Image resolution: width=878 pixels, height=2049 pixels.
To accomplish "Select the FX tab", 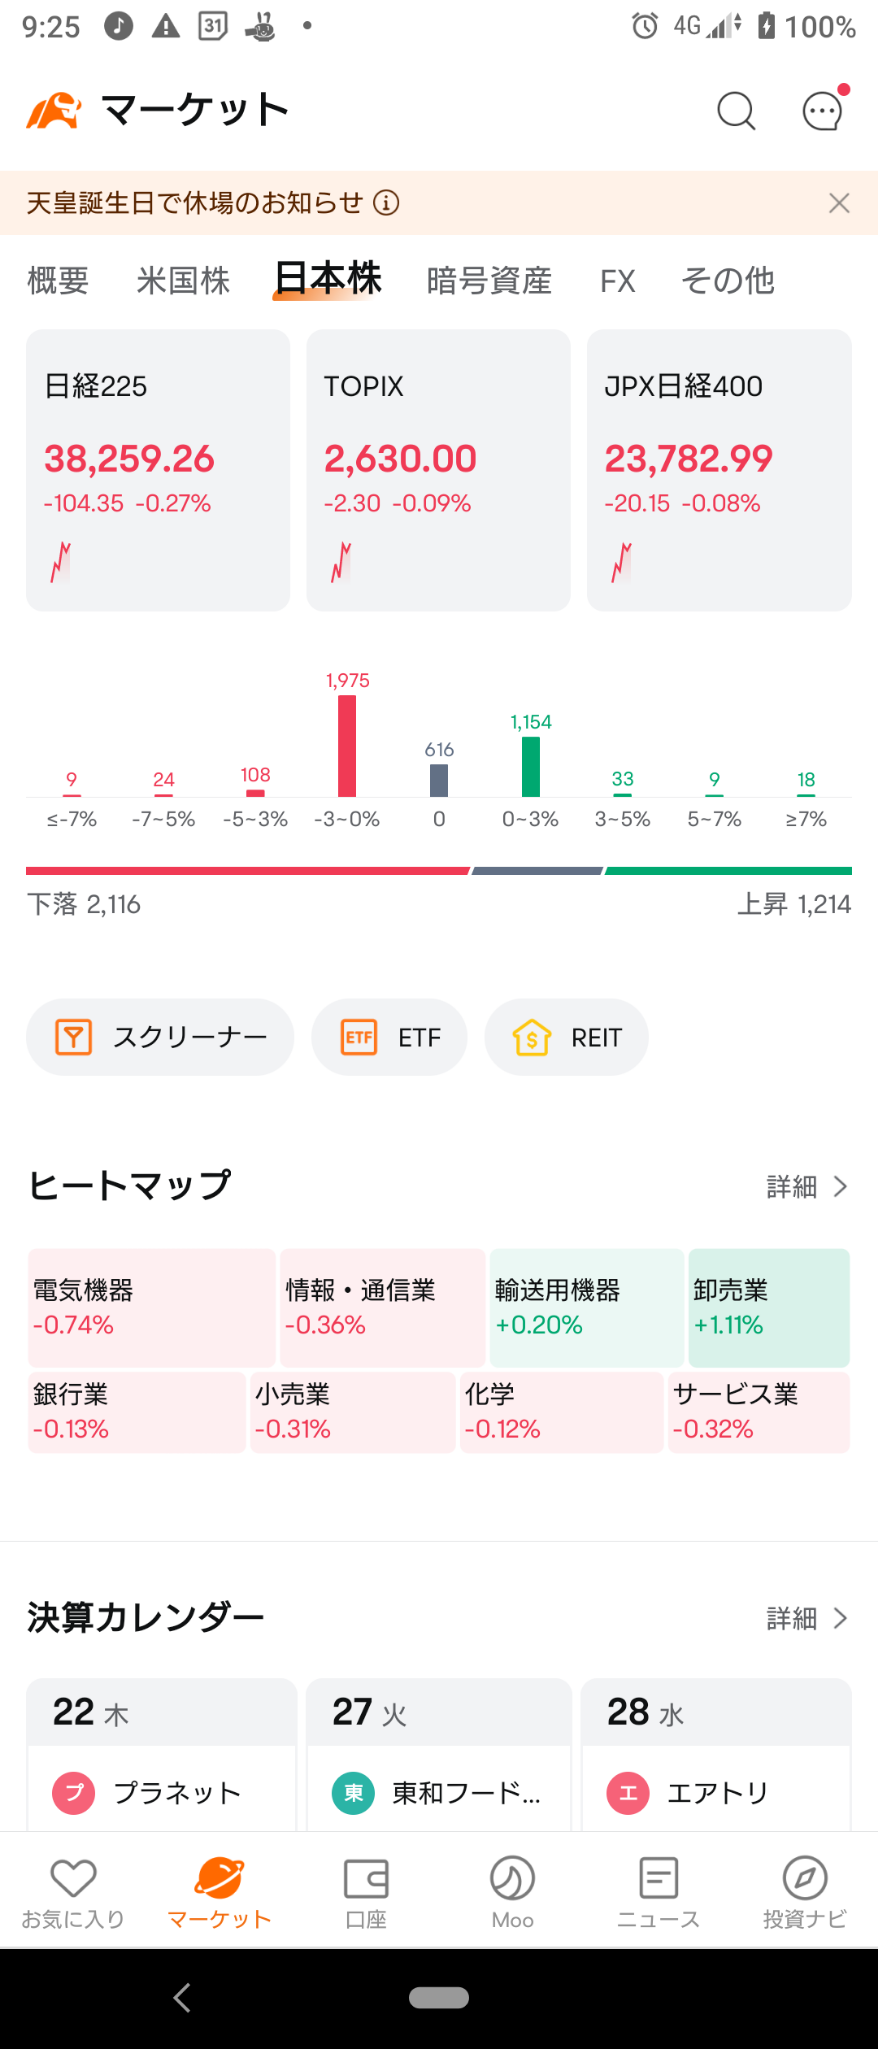I will pyautogui.click(x=618, y=281).
